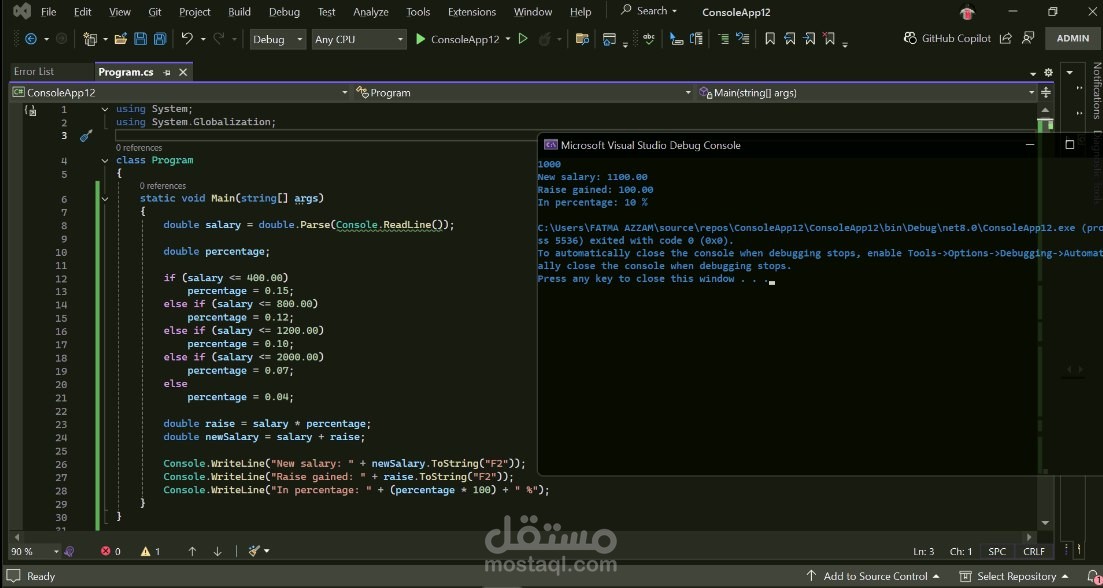
Task: Click the errors count indicator showing 0
Action: [110, 551]
